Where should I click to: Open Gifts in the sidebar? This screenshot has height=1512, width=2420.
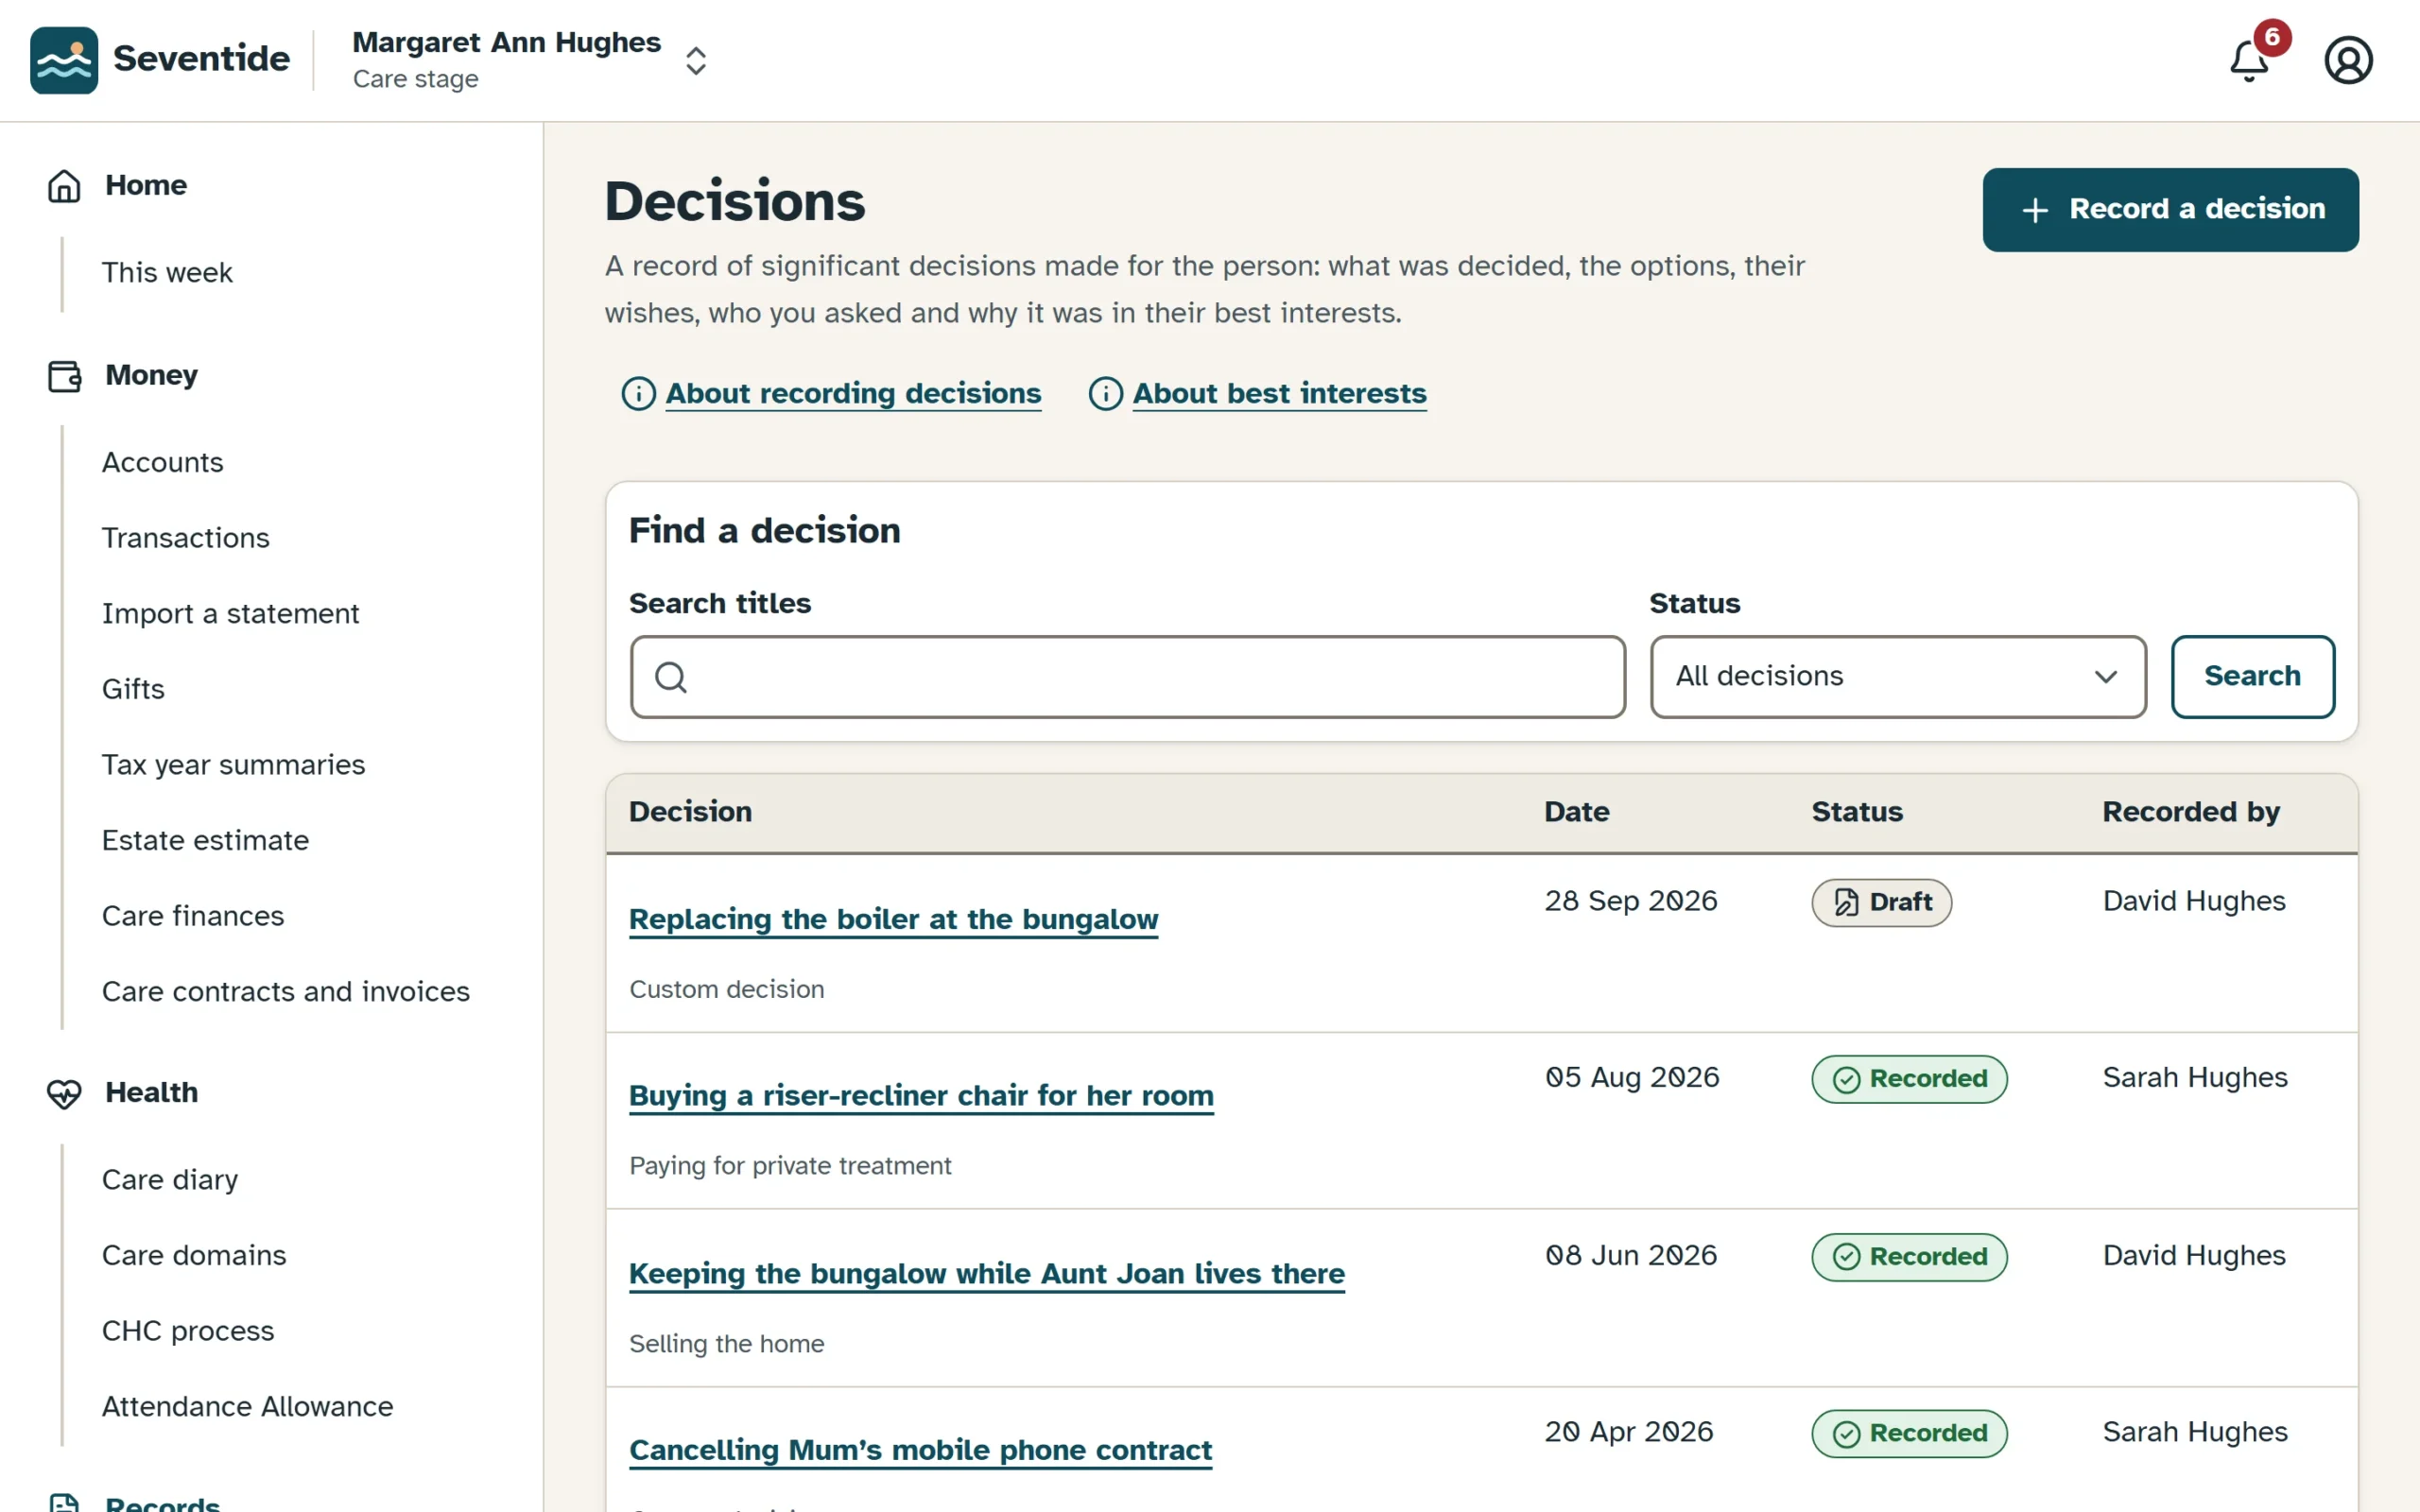[x=133, y=690]
